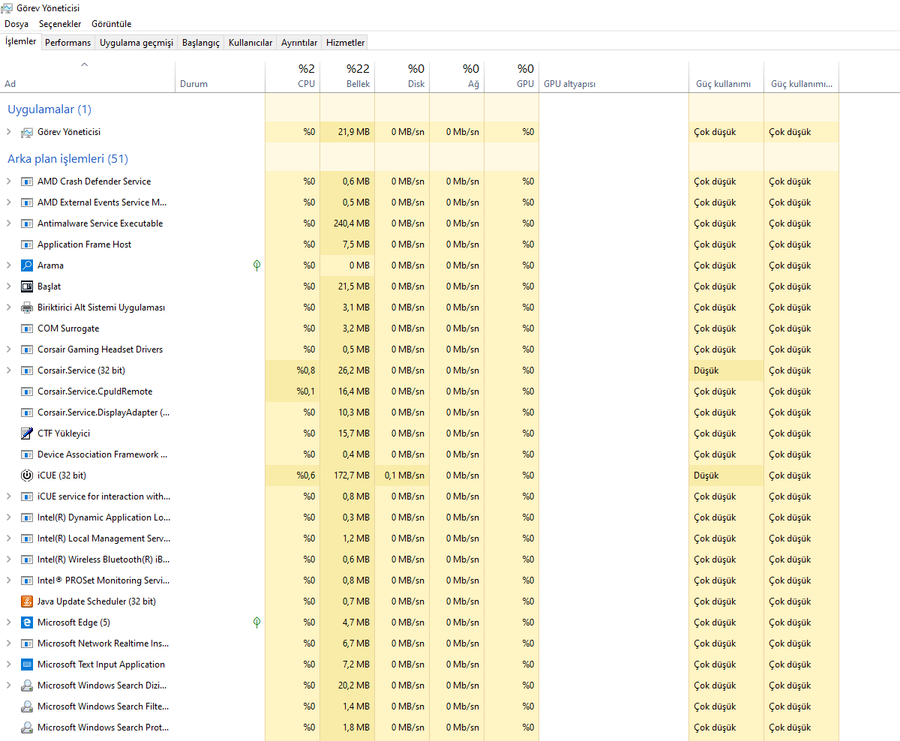Switch to the Kullanıcılar tab
The width and height of the screenshot is (900, 741).
pyautogui.click(x=250, y=42)
